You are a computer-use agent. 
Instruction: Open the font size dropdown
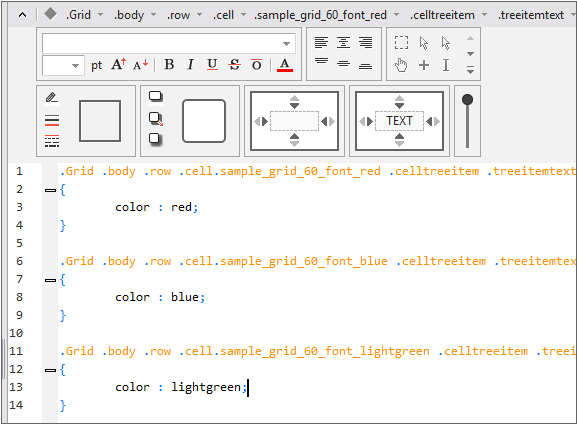tap(63, 66)
